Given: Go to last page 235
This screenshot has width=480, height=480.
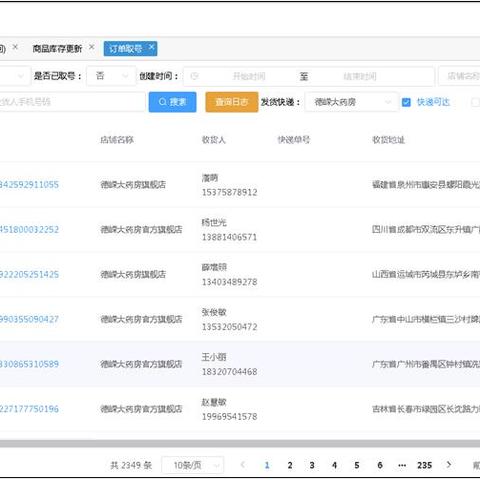Looking at the screenshot, I should coord(424,465).
